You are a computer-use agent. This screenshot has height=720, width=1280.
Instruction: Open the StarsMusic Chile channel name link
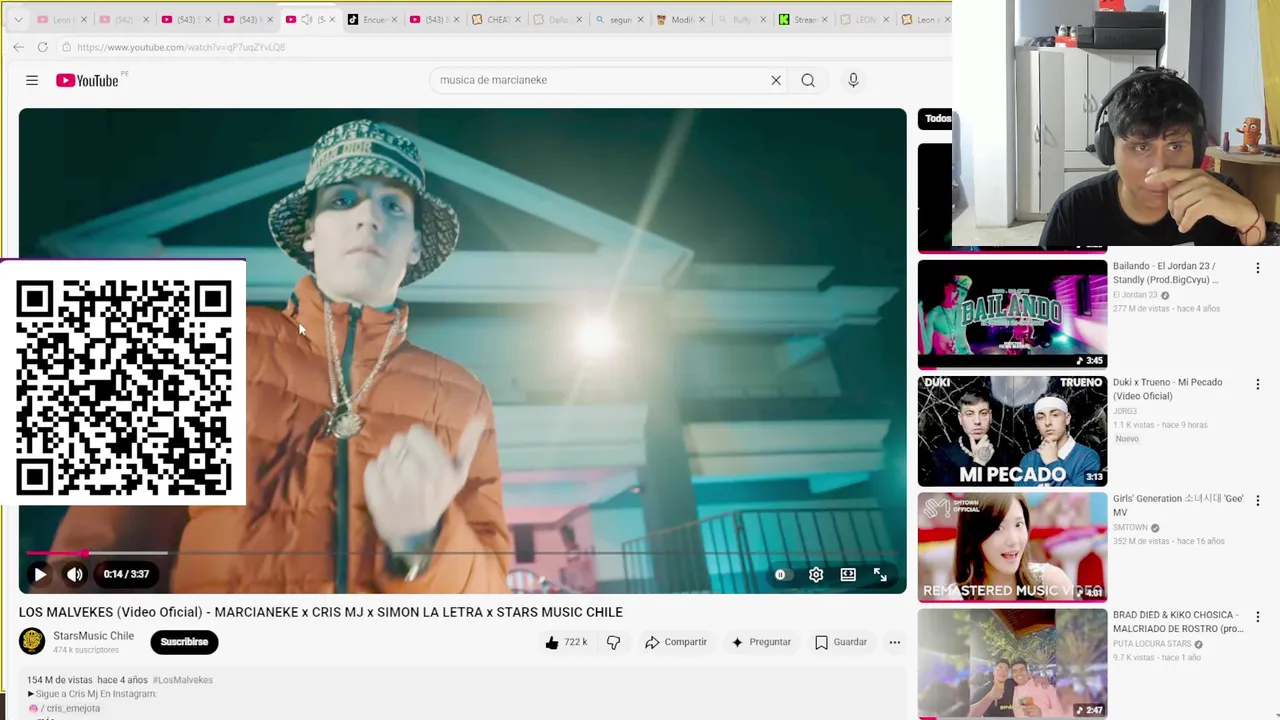tap(93, 636)
